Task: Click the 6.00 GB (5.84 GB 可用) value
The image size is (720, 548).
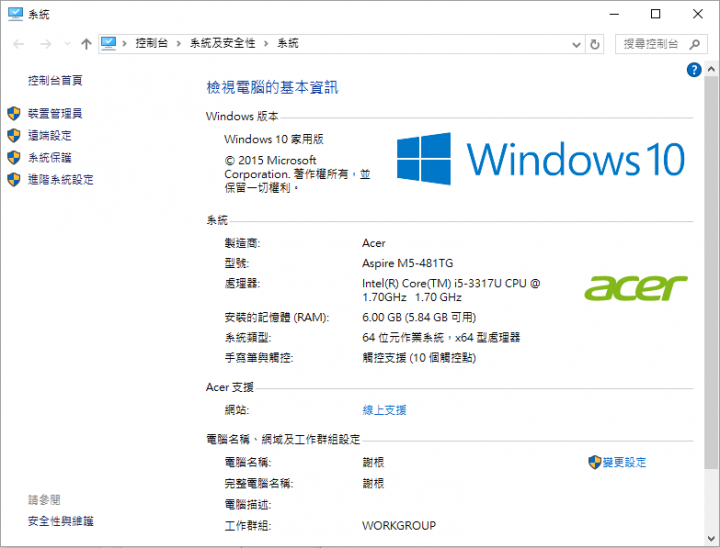Action: [x=419, y=317]
